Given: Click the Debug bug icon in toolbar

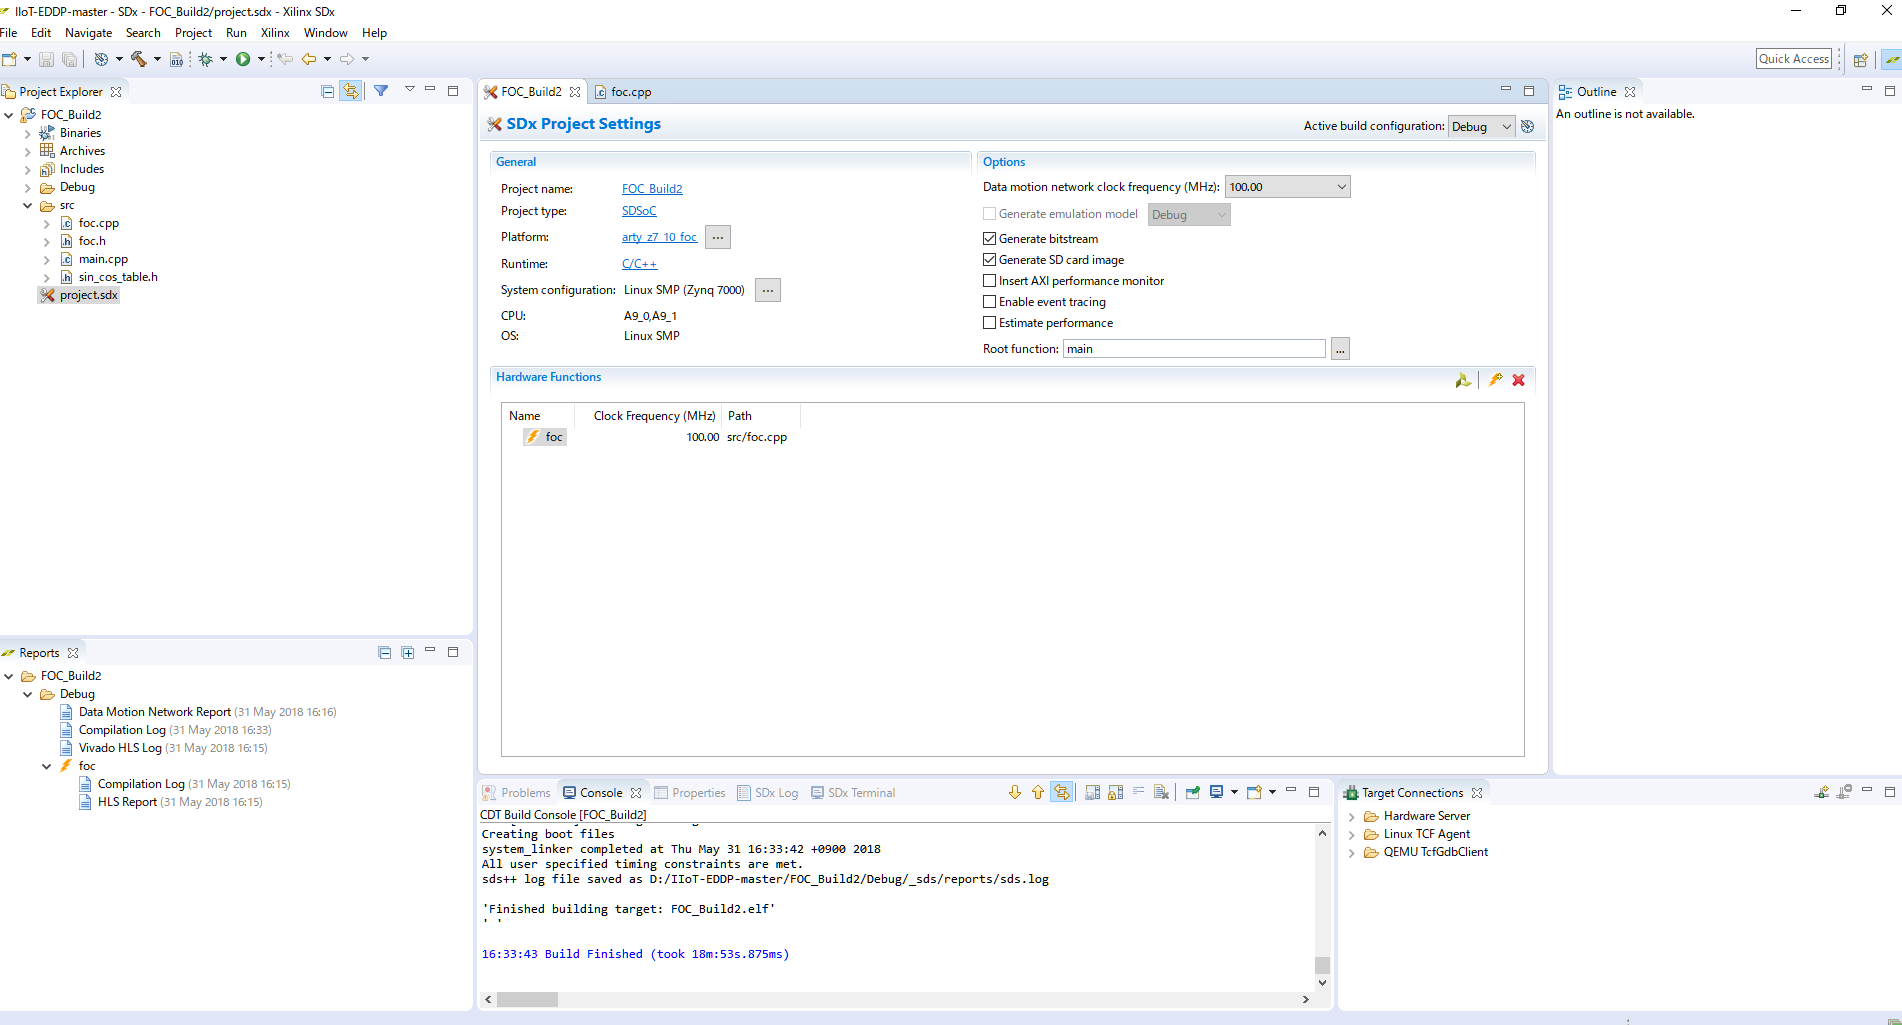Looking at the screenshot, I should point(205,59).
